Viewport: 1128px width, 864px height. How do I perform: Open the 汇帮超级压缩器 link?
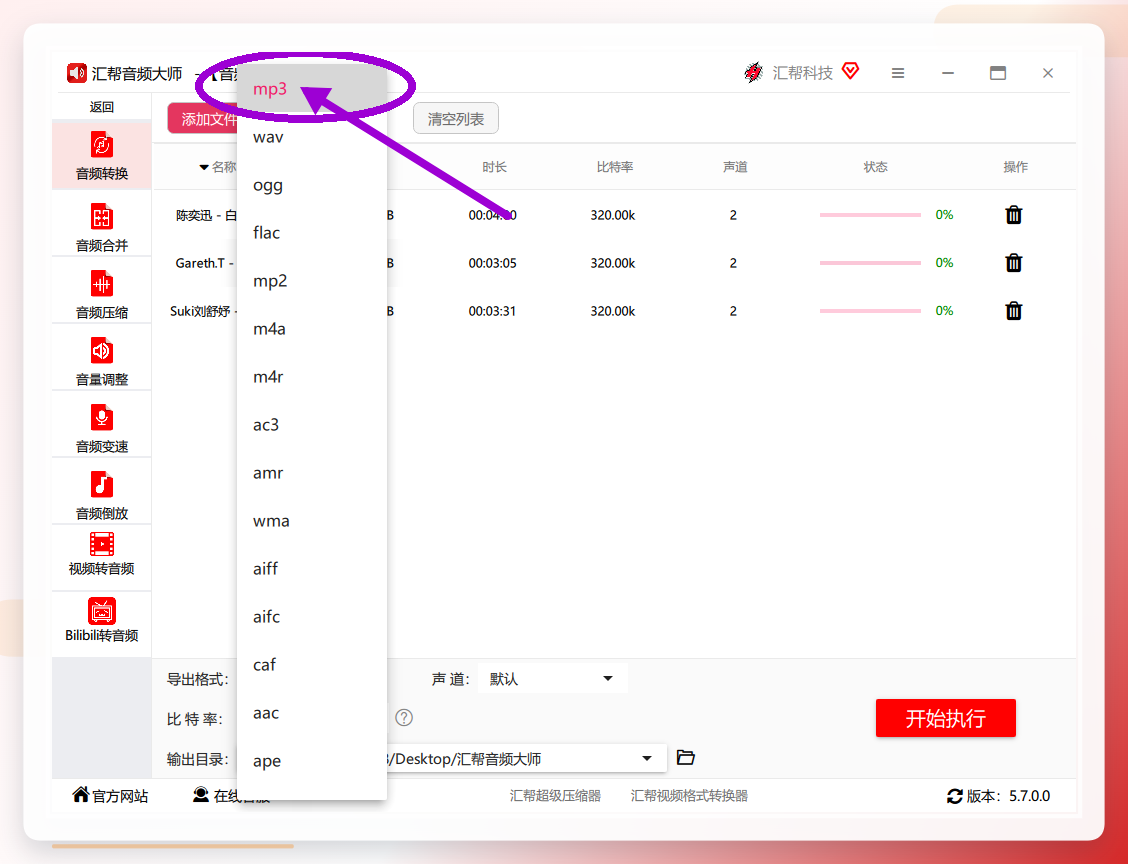[555, 796]
